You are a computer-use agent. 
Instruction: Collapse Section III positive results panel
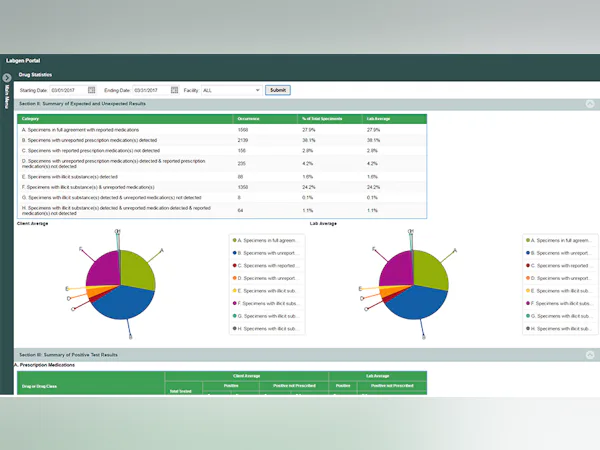(590, 355)
